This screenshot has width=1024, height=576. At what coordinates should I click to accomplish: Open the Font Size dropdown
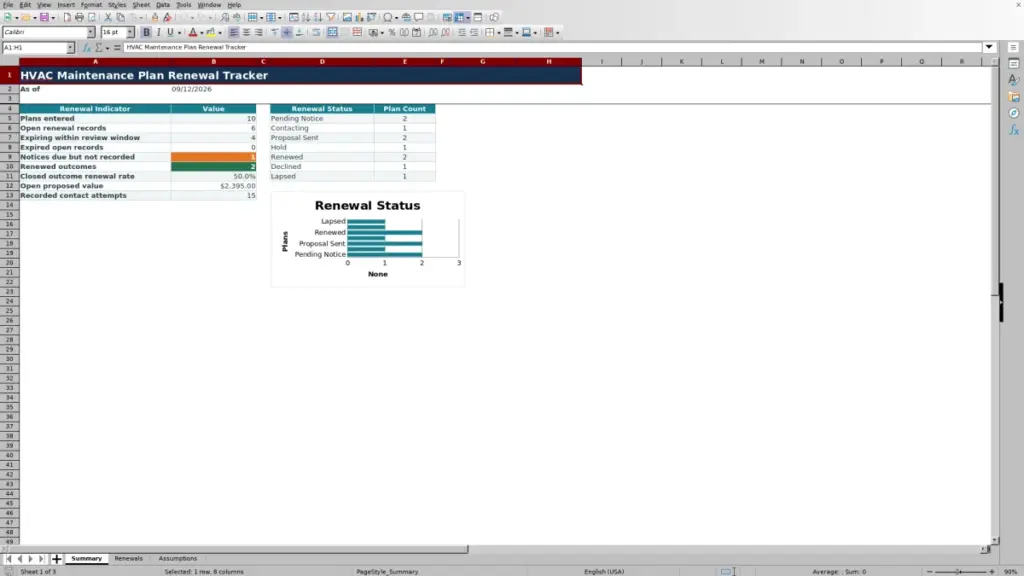click(x=131, y=33)
